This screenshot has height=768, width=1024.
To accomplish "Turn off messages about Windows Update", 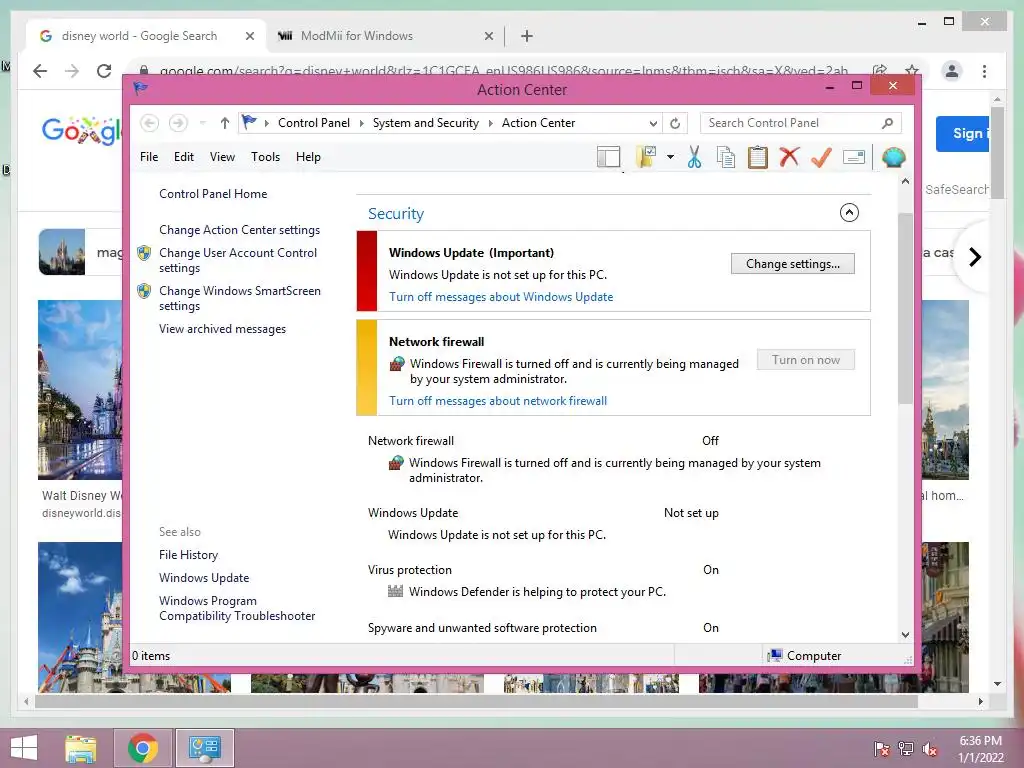I will (501, 296).
